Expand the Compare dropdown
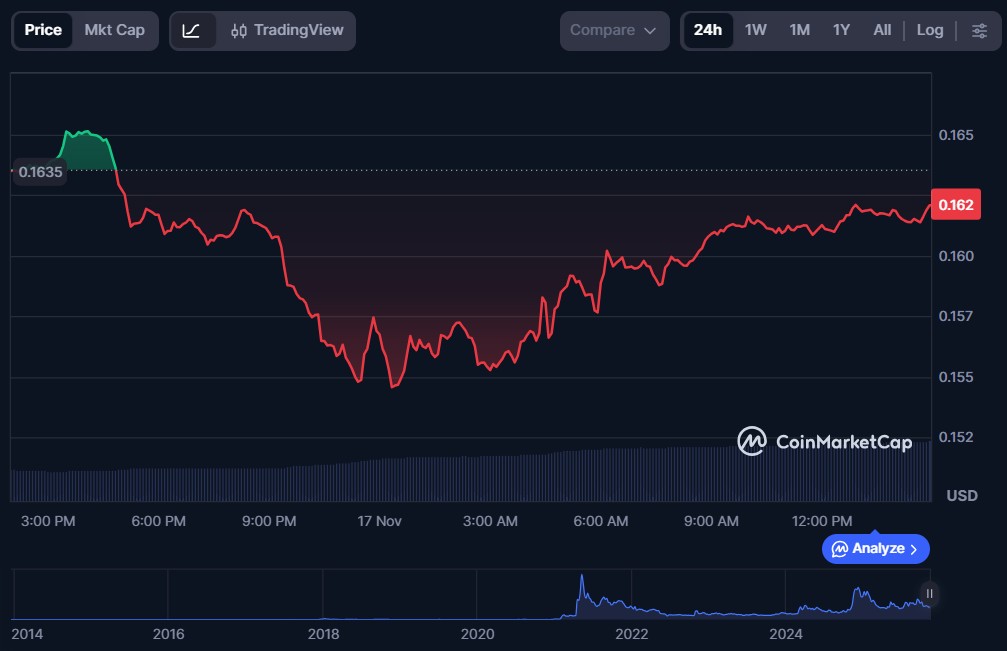This screenshot has width=1007, height=651. click(613, 31)
